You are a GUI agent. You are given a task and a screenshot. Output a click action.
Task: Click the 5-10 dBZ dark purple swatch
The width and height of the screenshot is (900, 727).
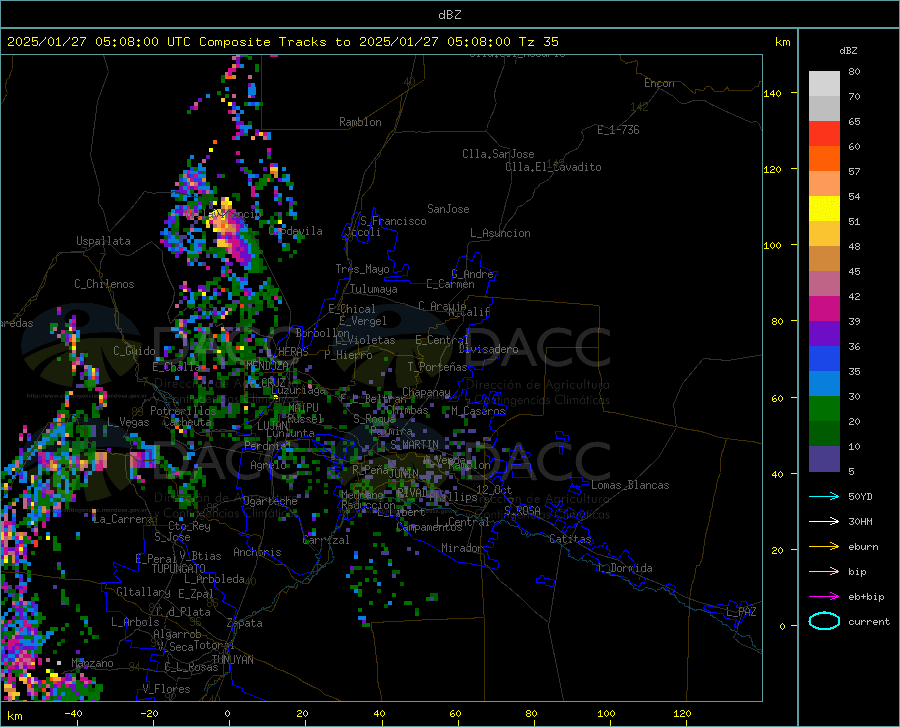tap(824, 458)
